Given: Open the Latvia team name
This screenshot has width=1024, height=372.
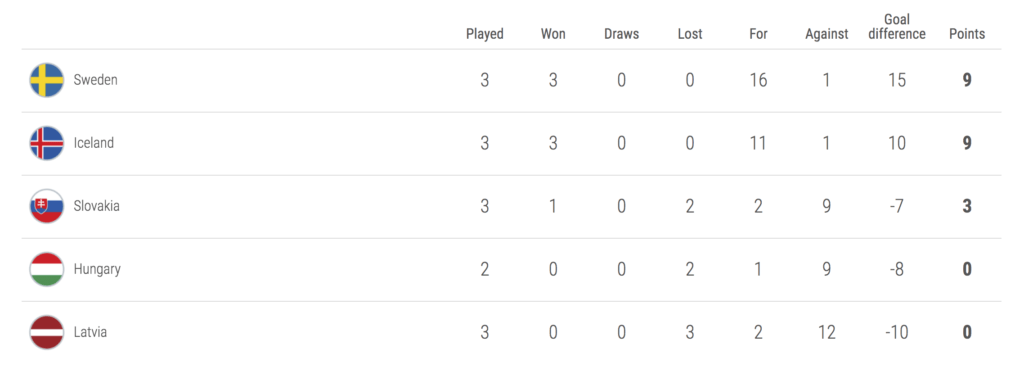Looking at the screenshot, I should pos(90,332).
